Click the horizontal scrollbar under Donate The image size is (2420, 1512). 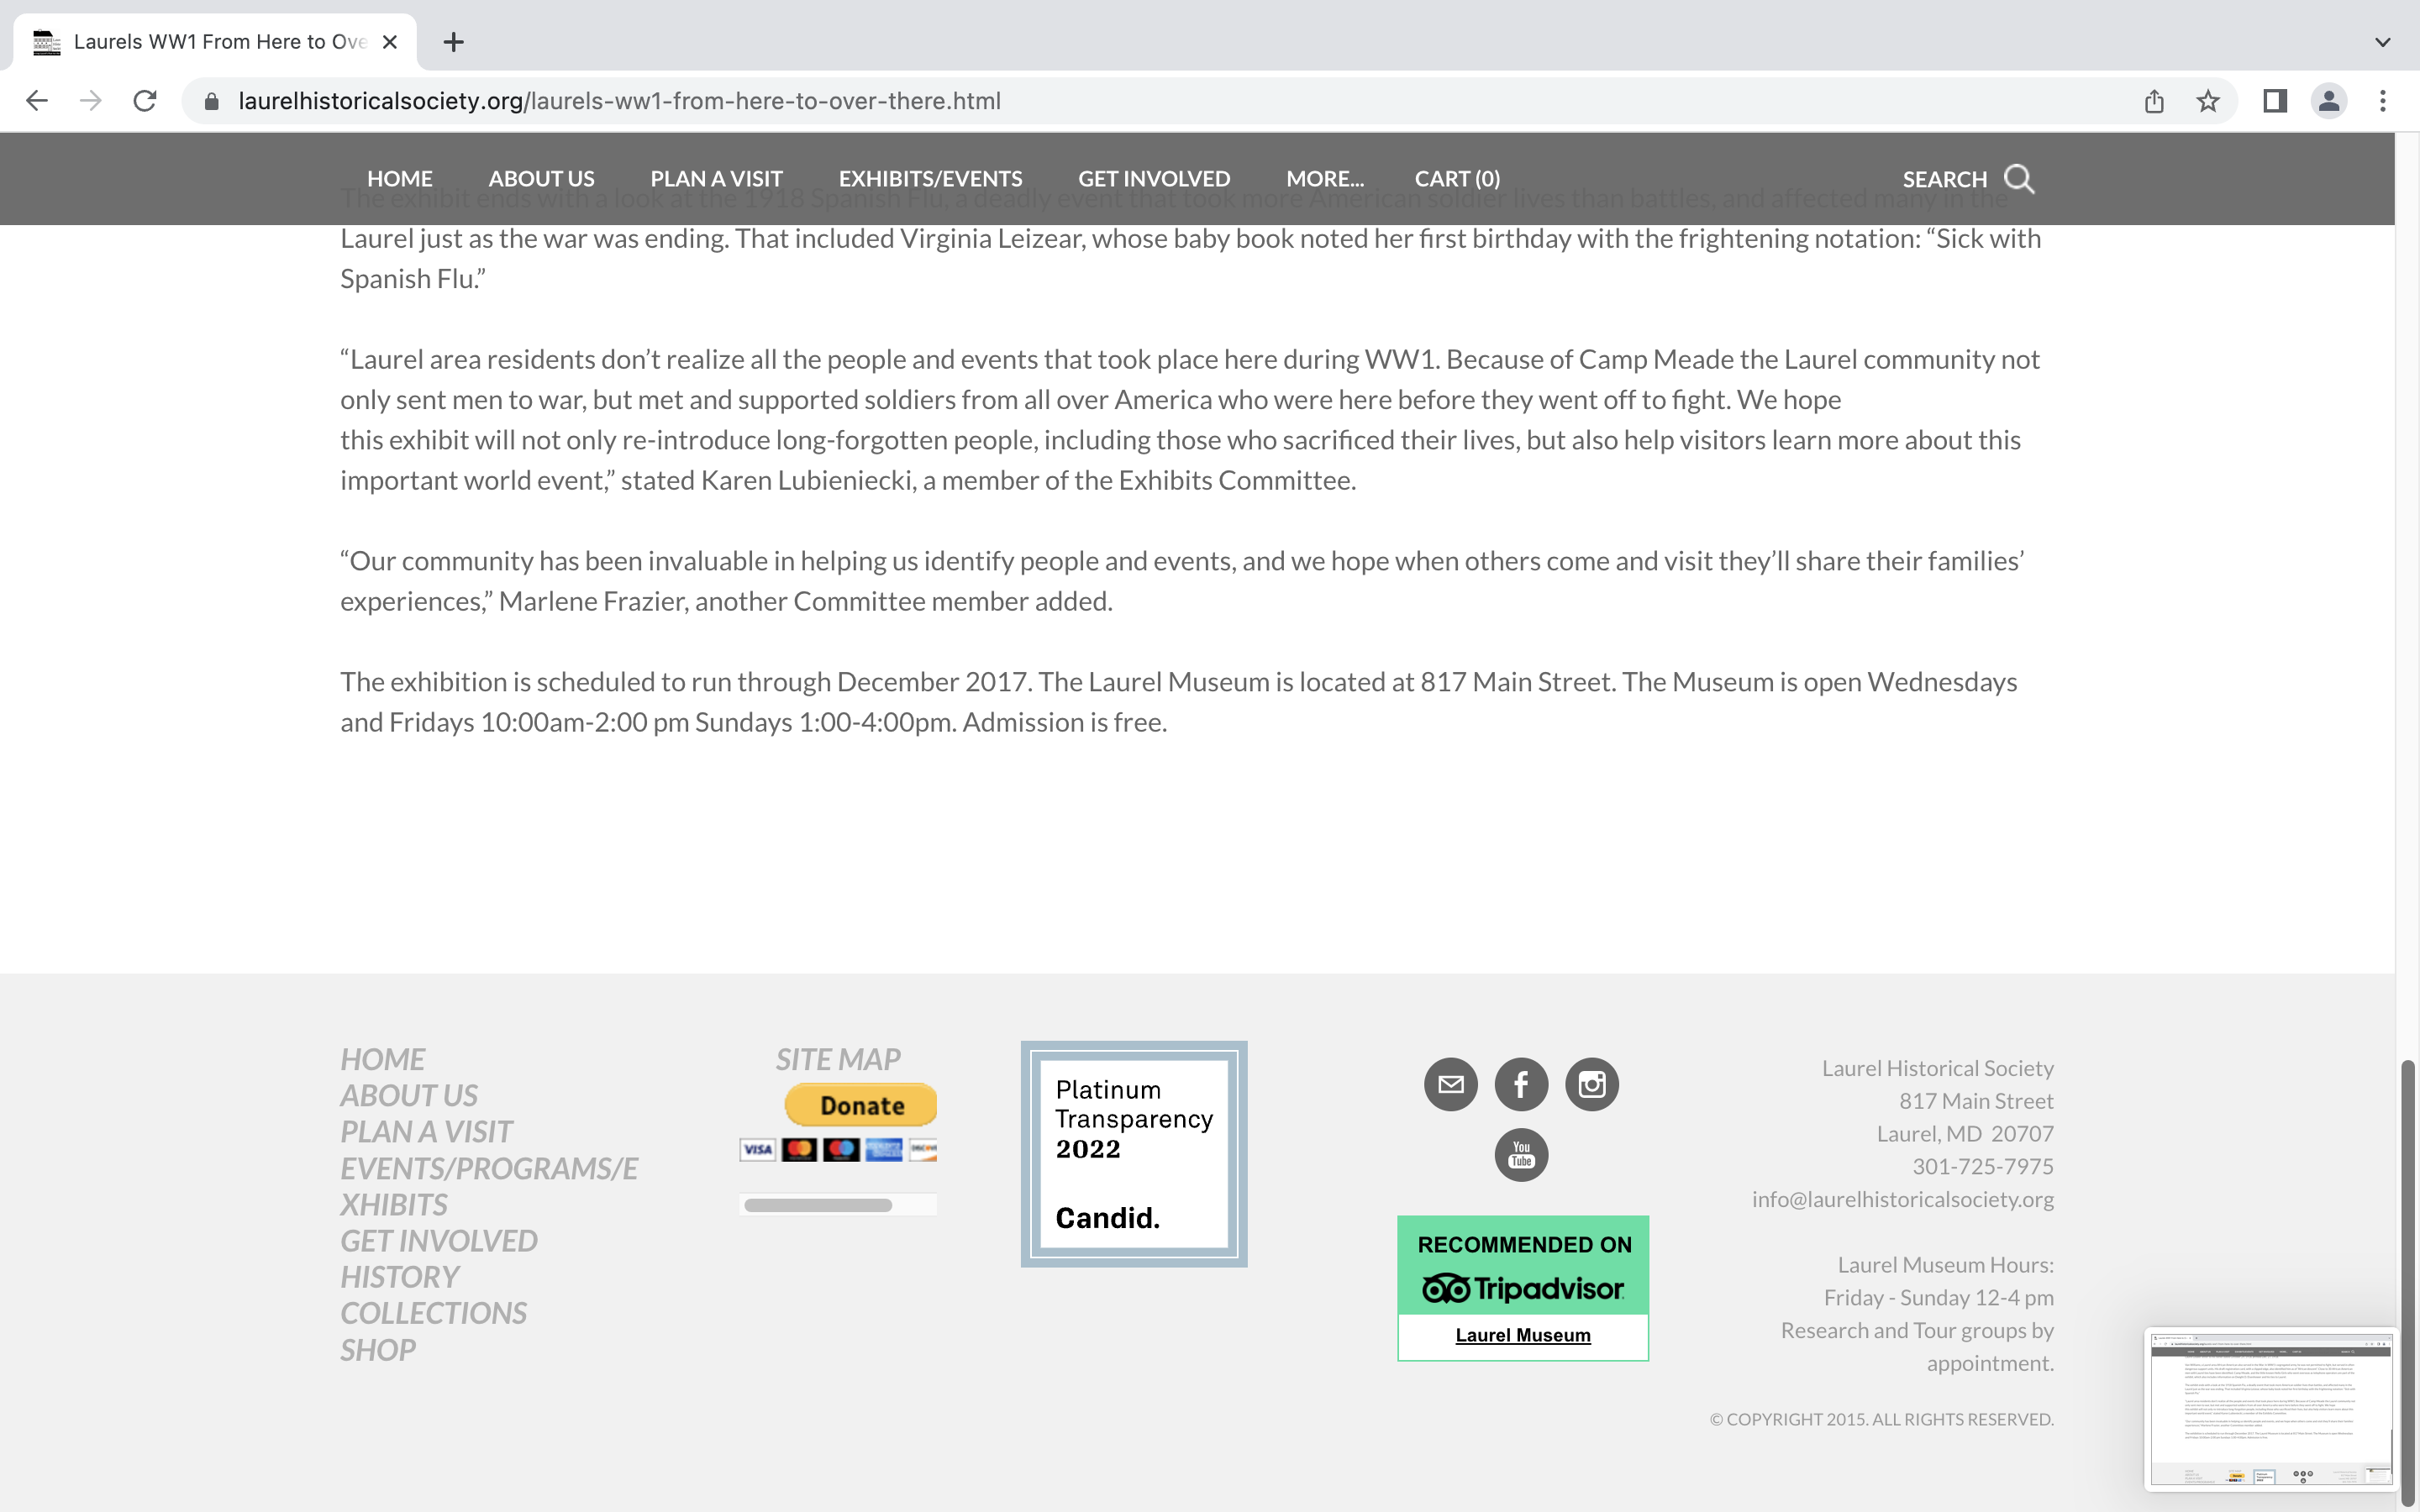(818, 1205)
